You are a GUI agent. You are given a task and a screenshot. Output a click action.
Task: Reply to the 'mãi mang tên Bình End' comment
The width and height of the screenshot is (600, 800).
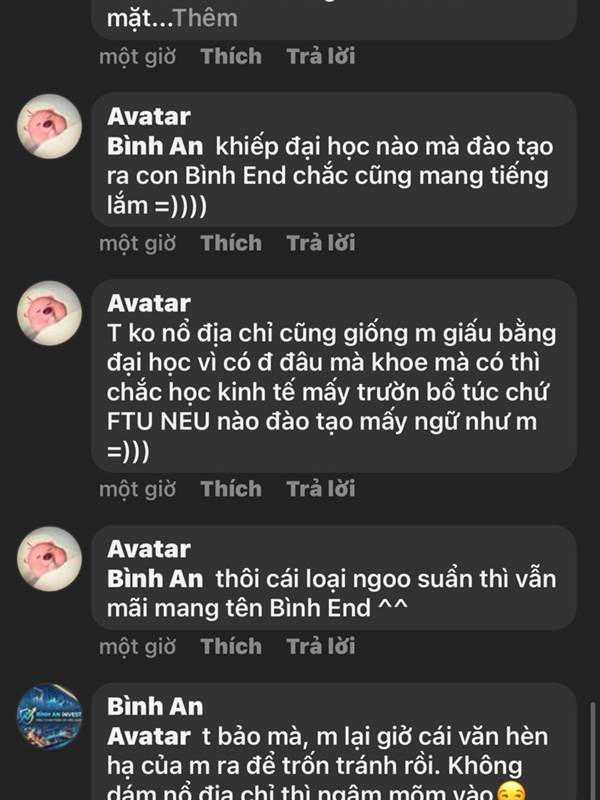(320, 646)
